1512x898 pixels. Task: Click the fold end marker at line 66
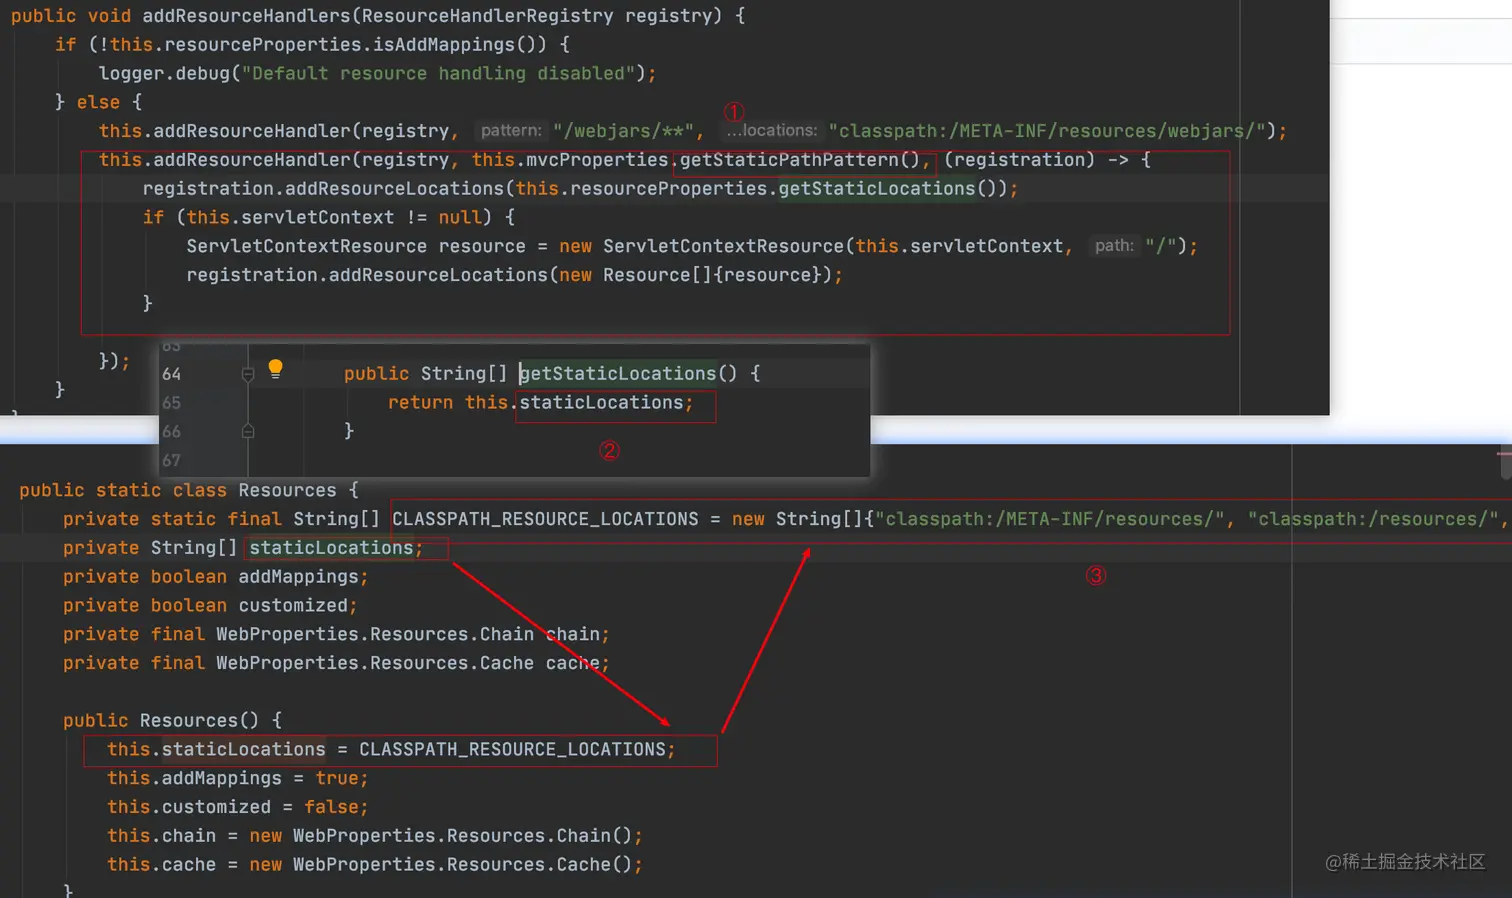tap(248, 431)
